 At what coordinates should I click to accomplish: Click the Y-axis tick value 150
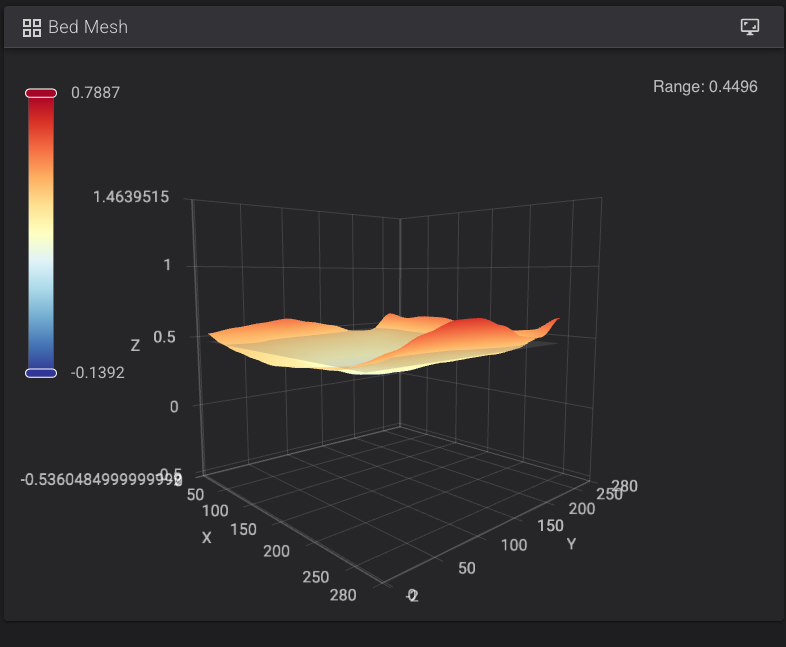[x=550, y=526]
